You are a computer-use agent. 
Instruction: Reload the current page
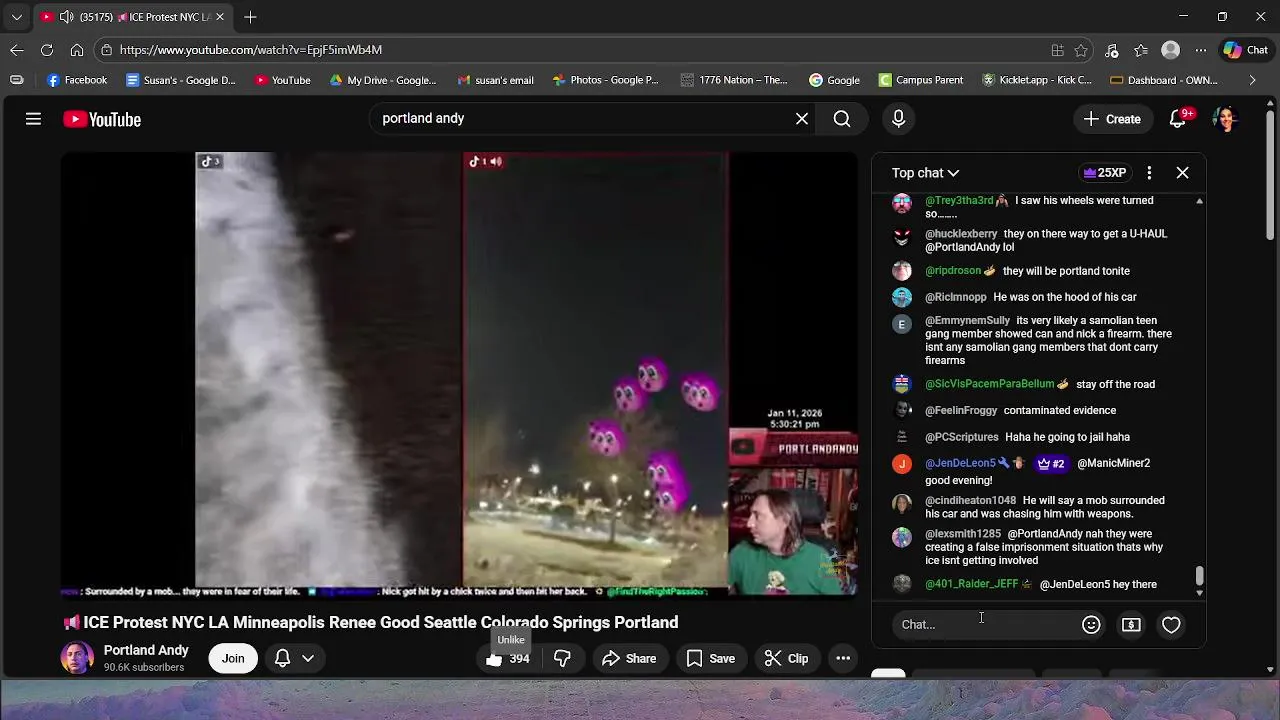coord(47,50)
